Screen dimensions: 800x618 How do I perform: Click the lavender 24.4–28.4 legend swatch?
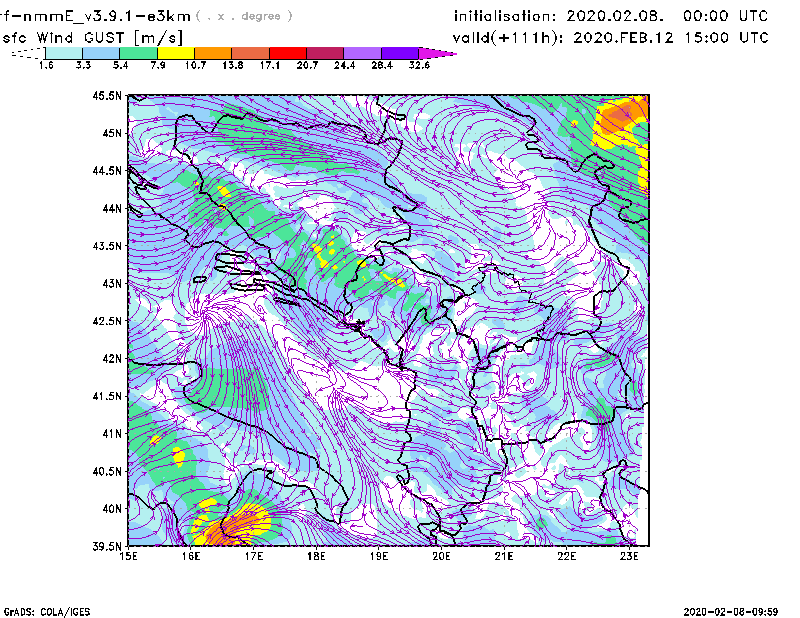362,53
